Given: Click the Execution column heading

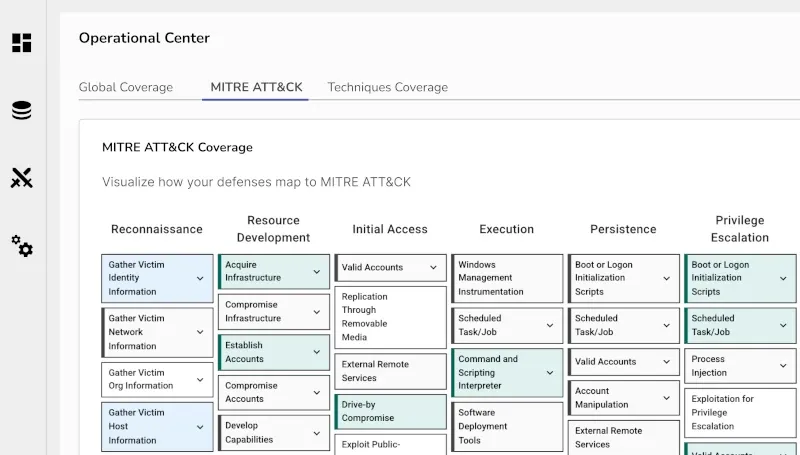Looking at the screenshot, I should (x=507, y=230).
